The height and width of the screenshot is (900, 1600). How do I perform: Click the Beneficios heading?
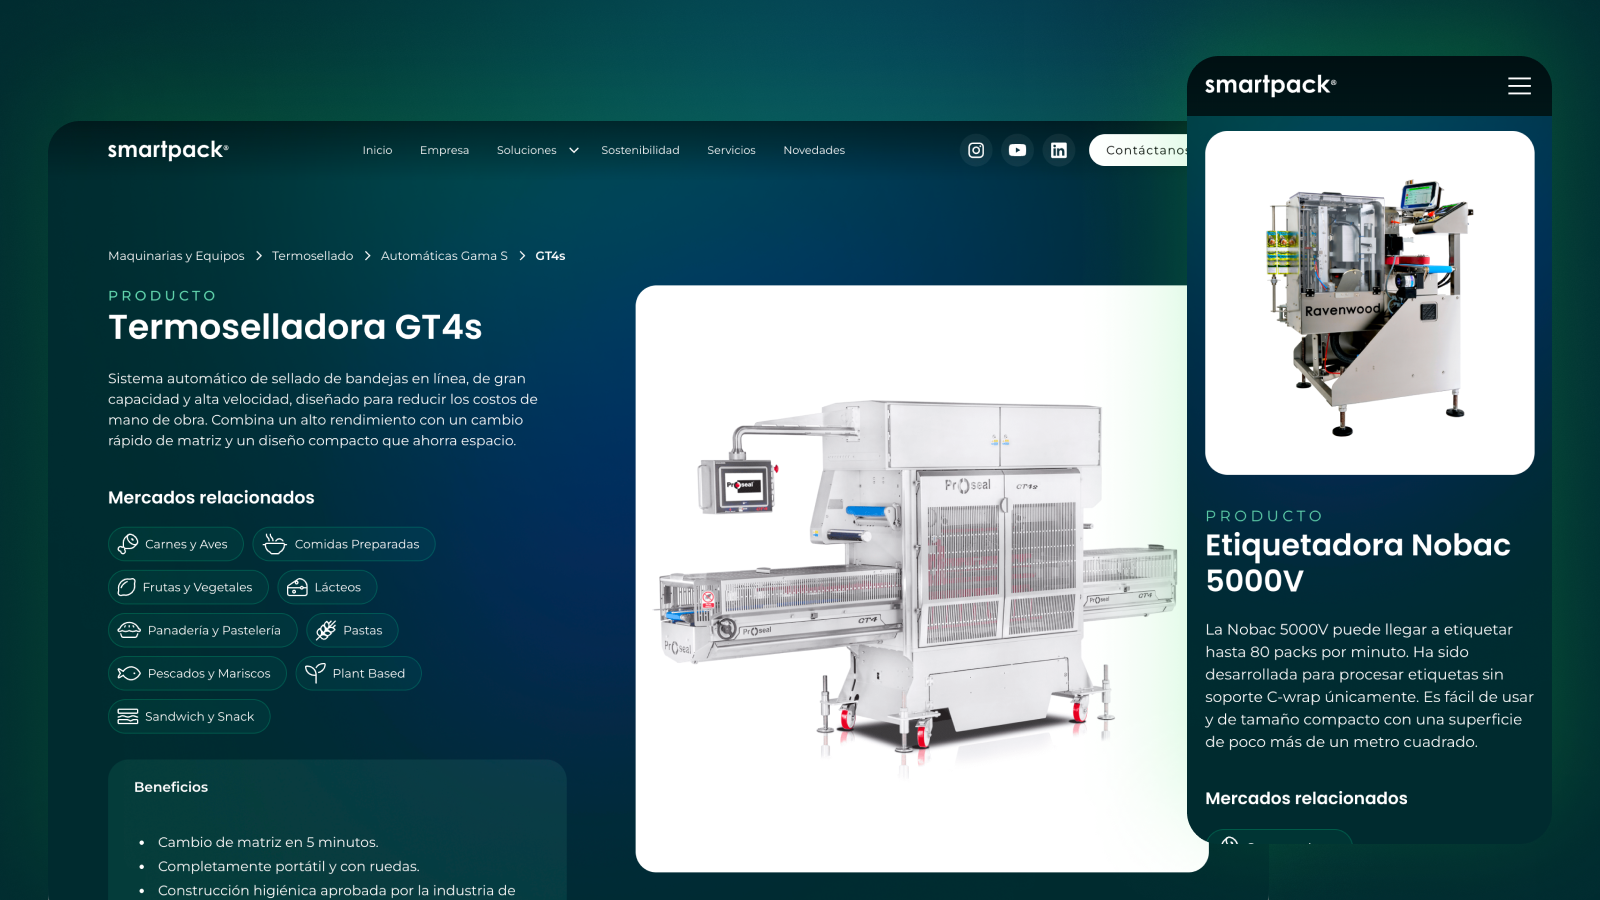(171, 787)
